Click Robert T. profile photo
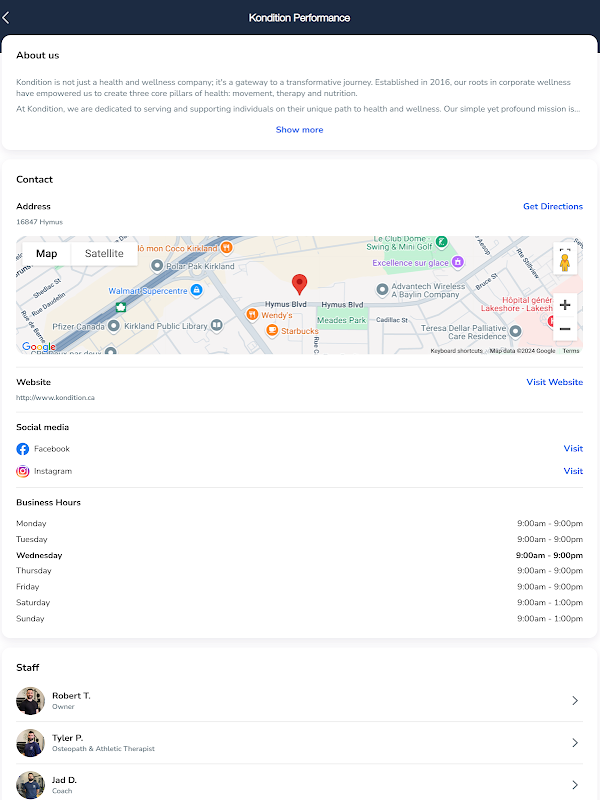This screenshot has width=600, height=800. (x=31, y=701)
